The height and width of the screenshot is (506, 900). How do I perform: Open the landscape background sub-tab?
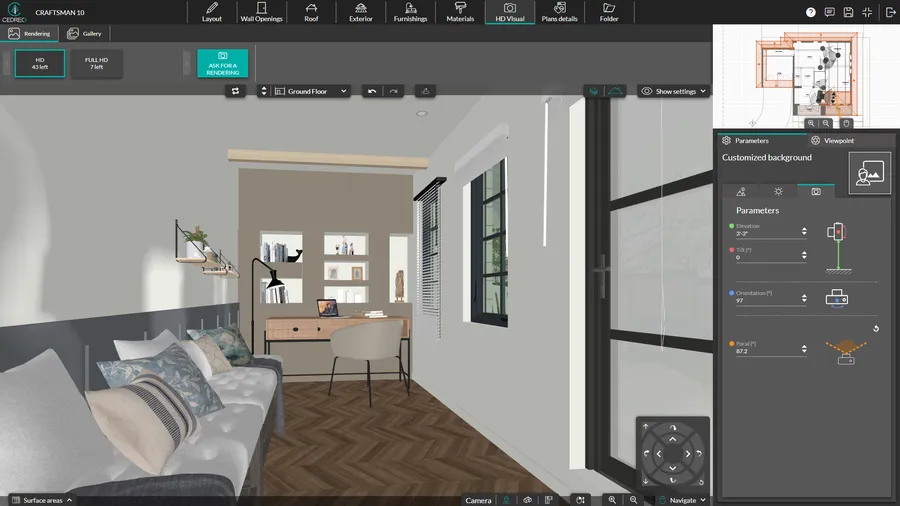point(741,192)
